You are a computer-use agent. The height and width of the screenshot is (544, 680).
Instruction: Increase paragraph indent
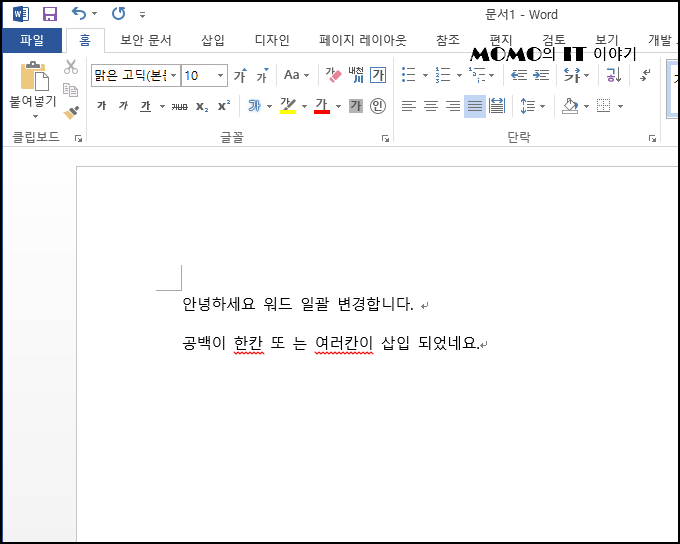click(541, 75)
